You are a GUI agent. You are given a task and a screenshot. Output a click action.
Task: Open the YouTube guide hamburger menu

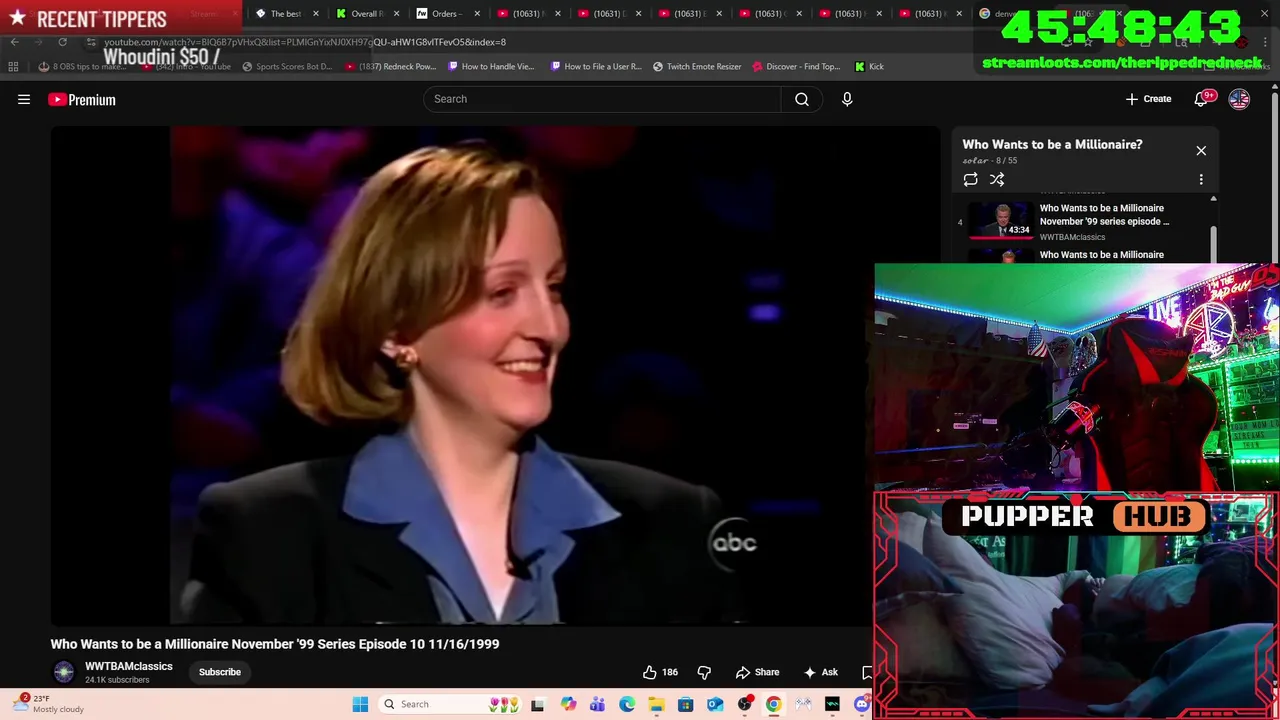pos(24,99)
